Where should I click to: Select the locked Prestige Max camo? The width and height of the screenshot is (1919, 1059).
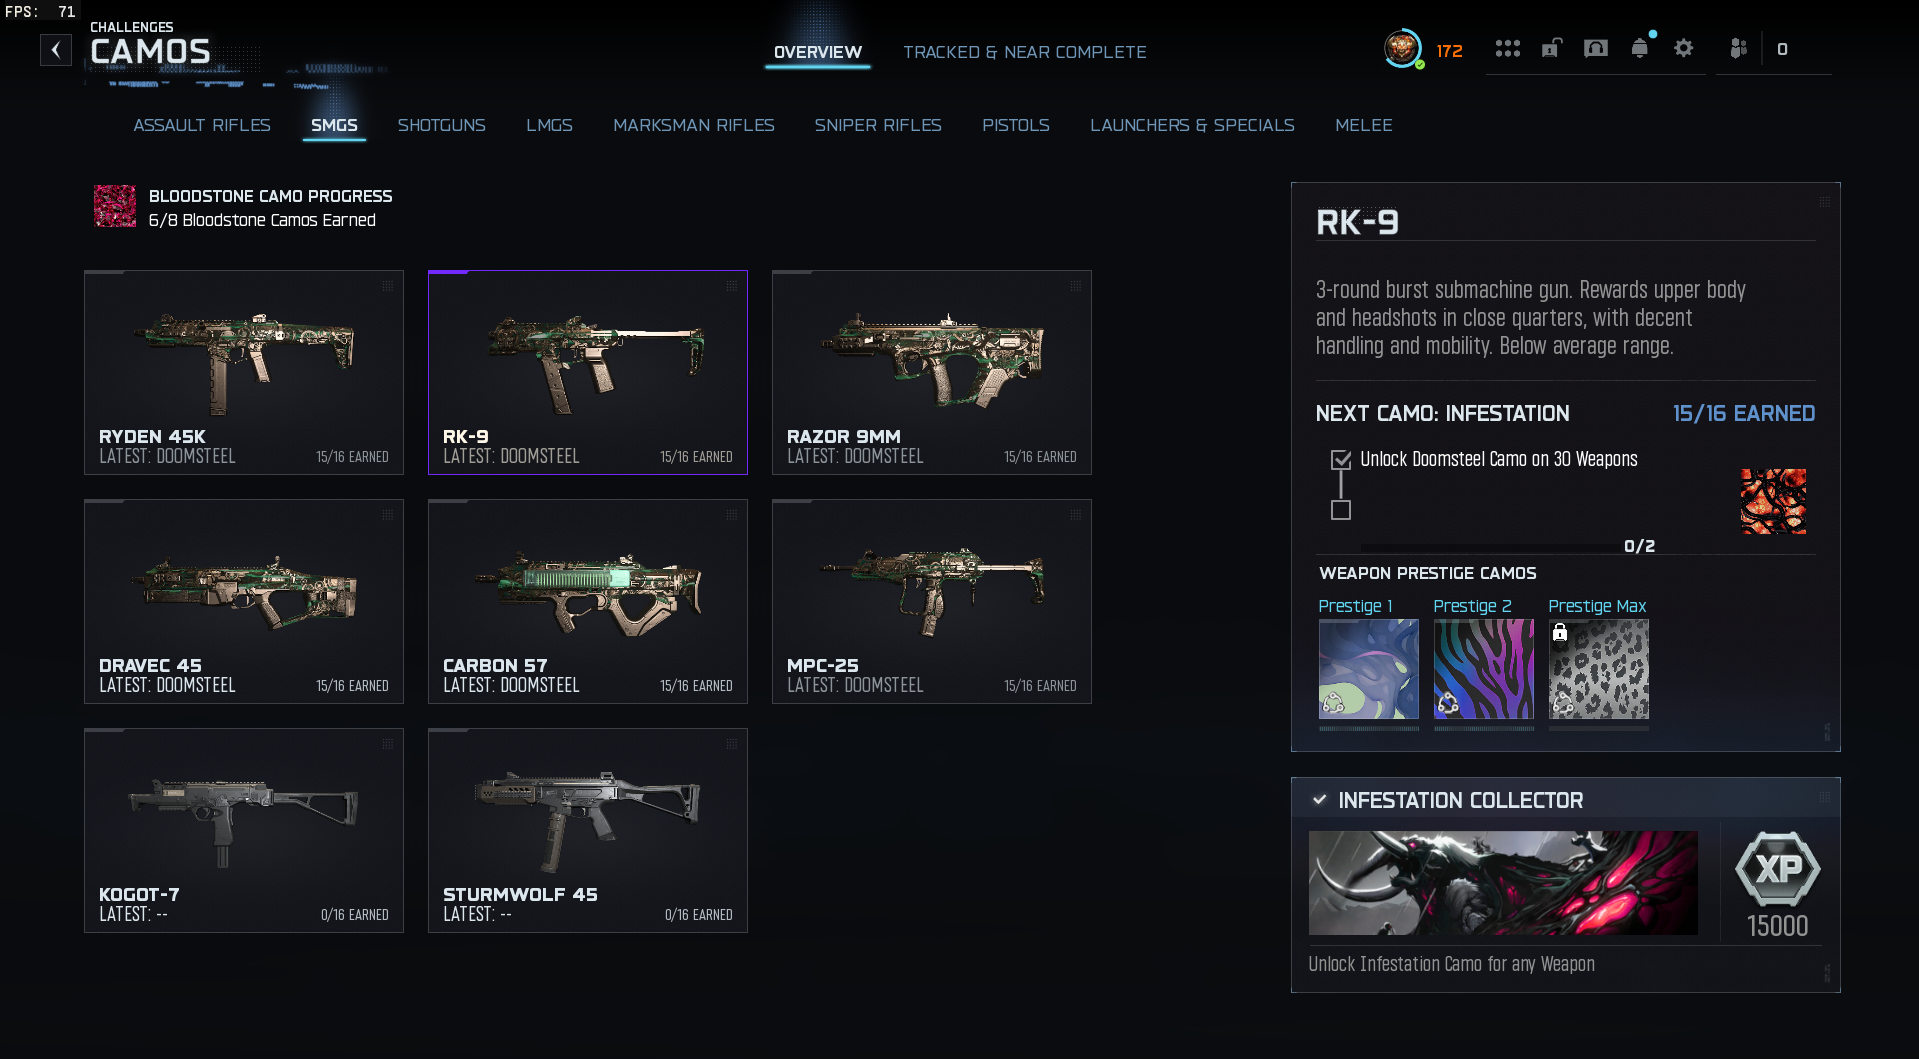(x=1599, y=669)
